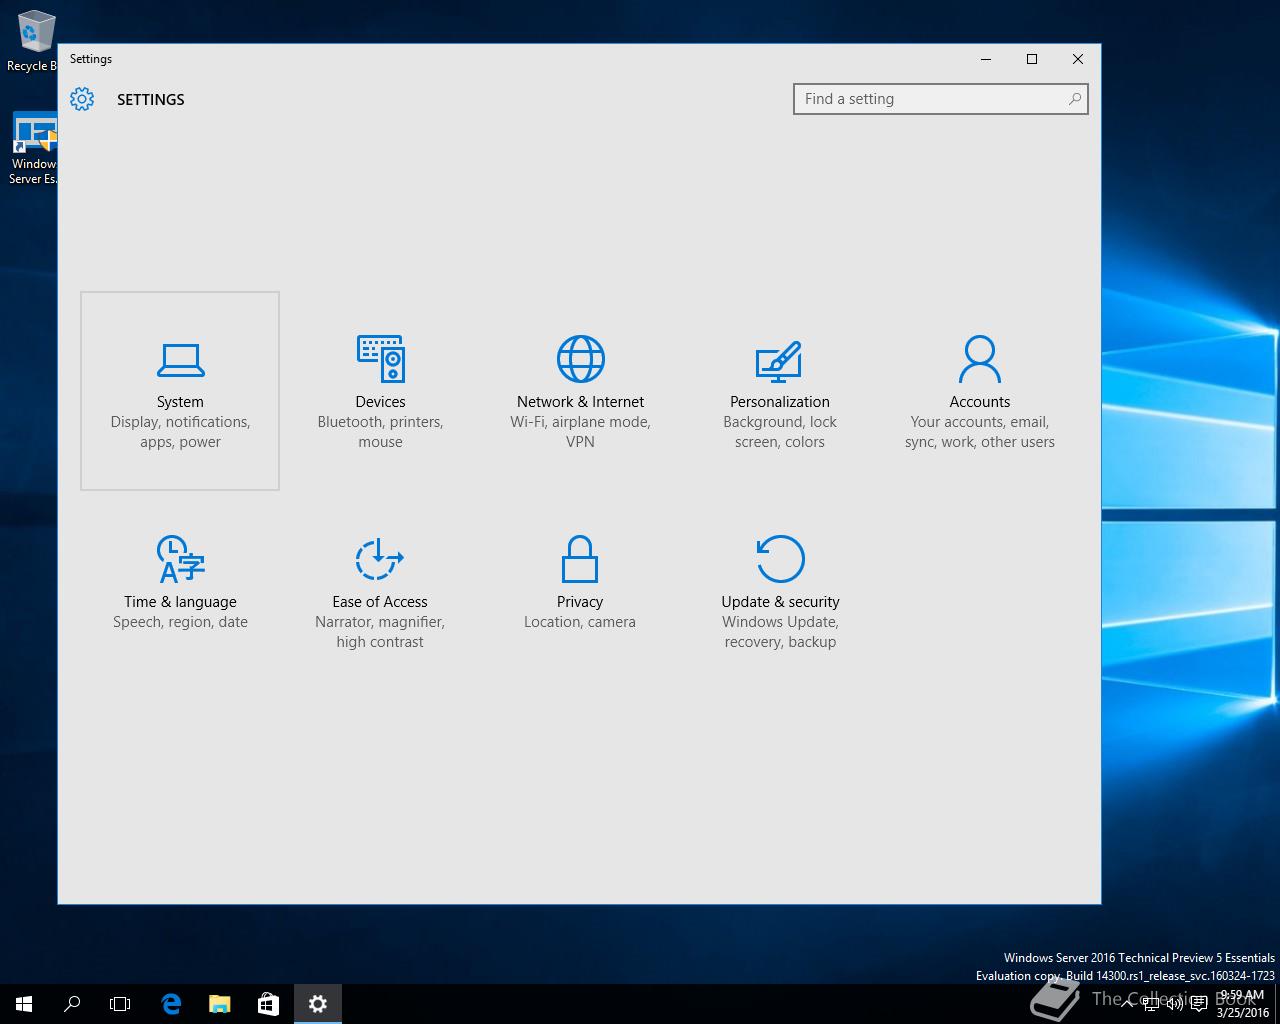The height and width of the screenshot is (1024, 1280).
Task: Open Devices settings keyboard-speaker icon
Action: tap(381, 359)
